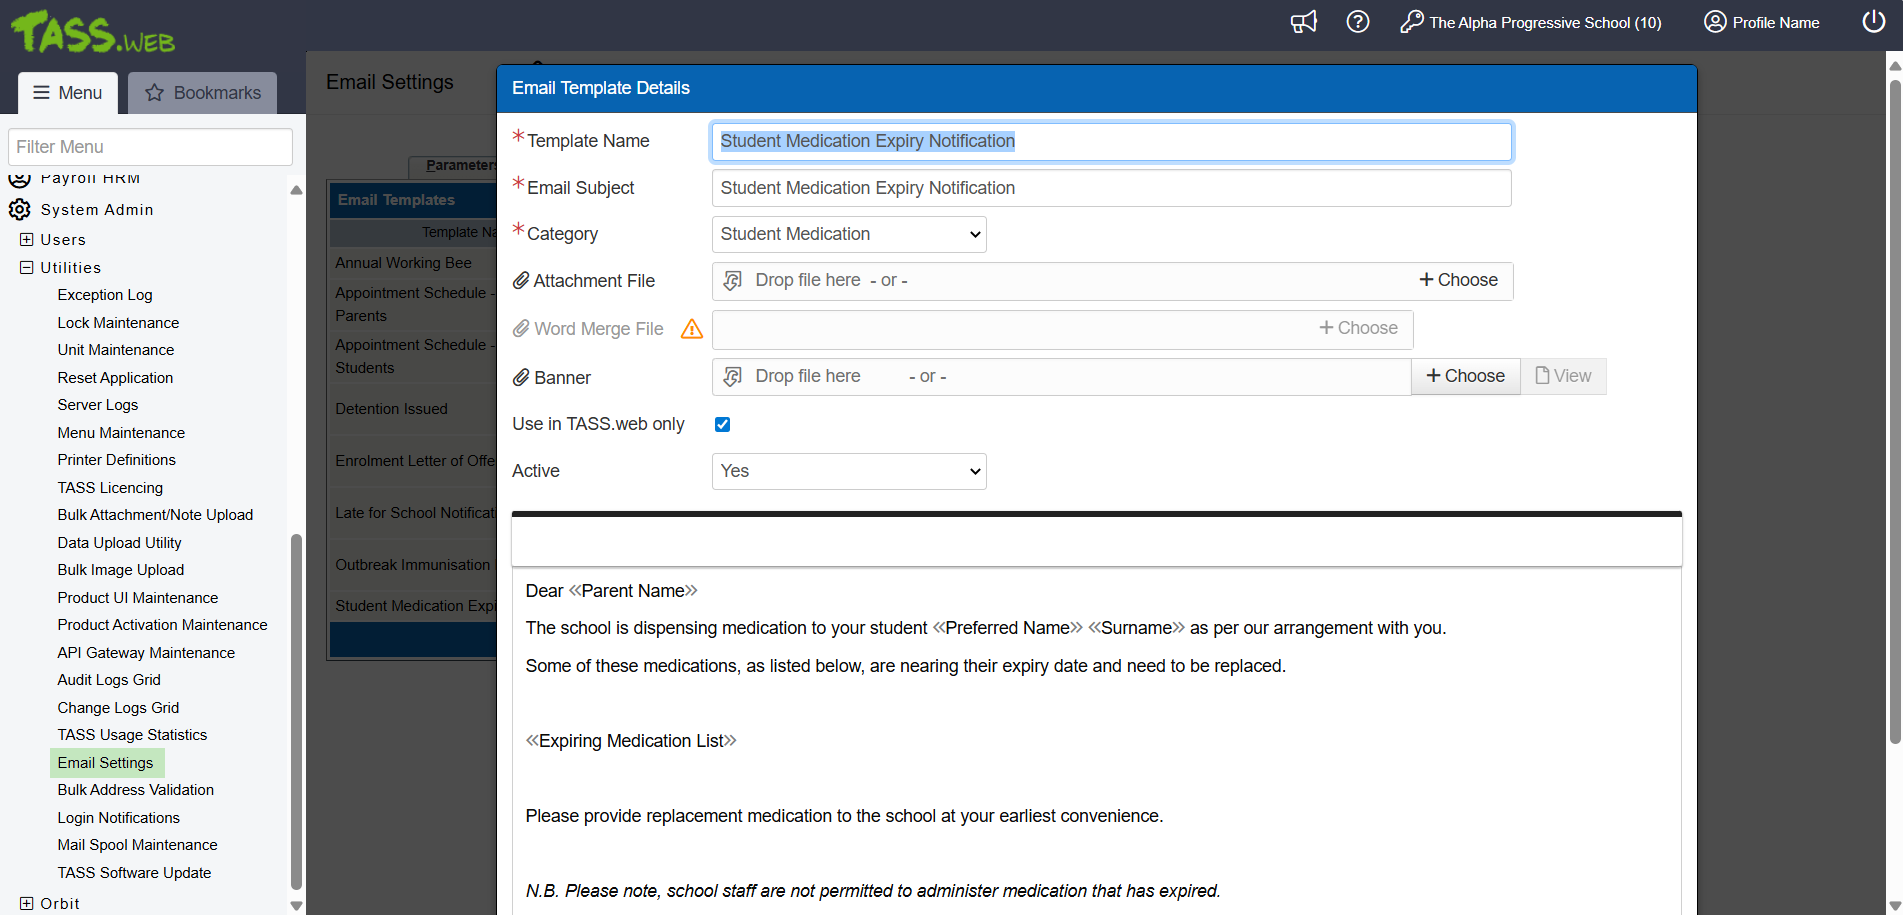
Task: Select the Menu tab
Action: [68, 93]
